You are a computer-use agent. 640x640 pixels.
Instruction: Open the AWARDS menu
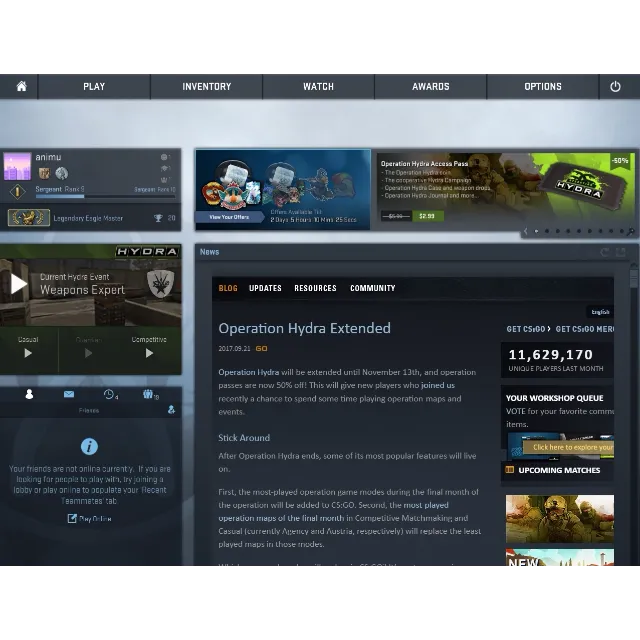pyautogui.click(x=431, y=87)
